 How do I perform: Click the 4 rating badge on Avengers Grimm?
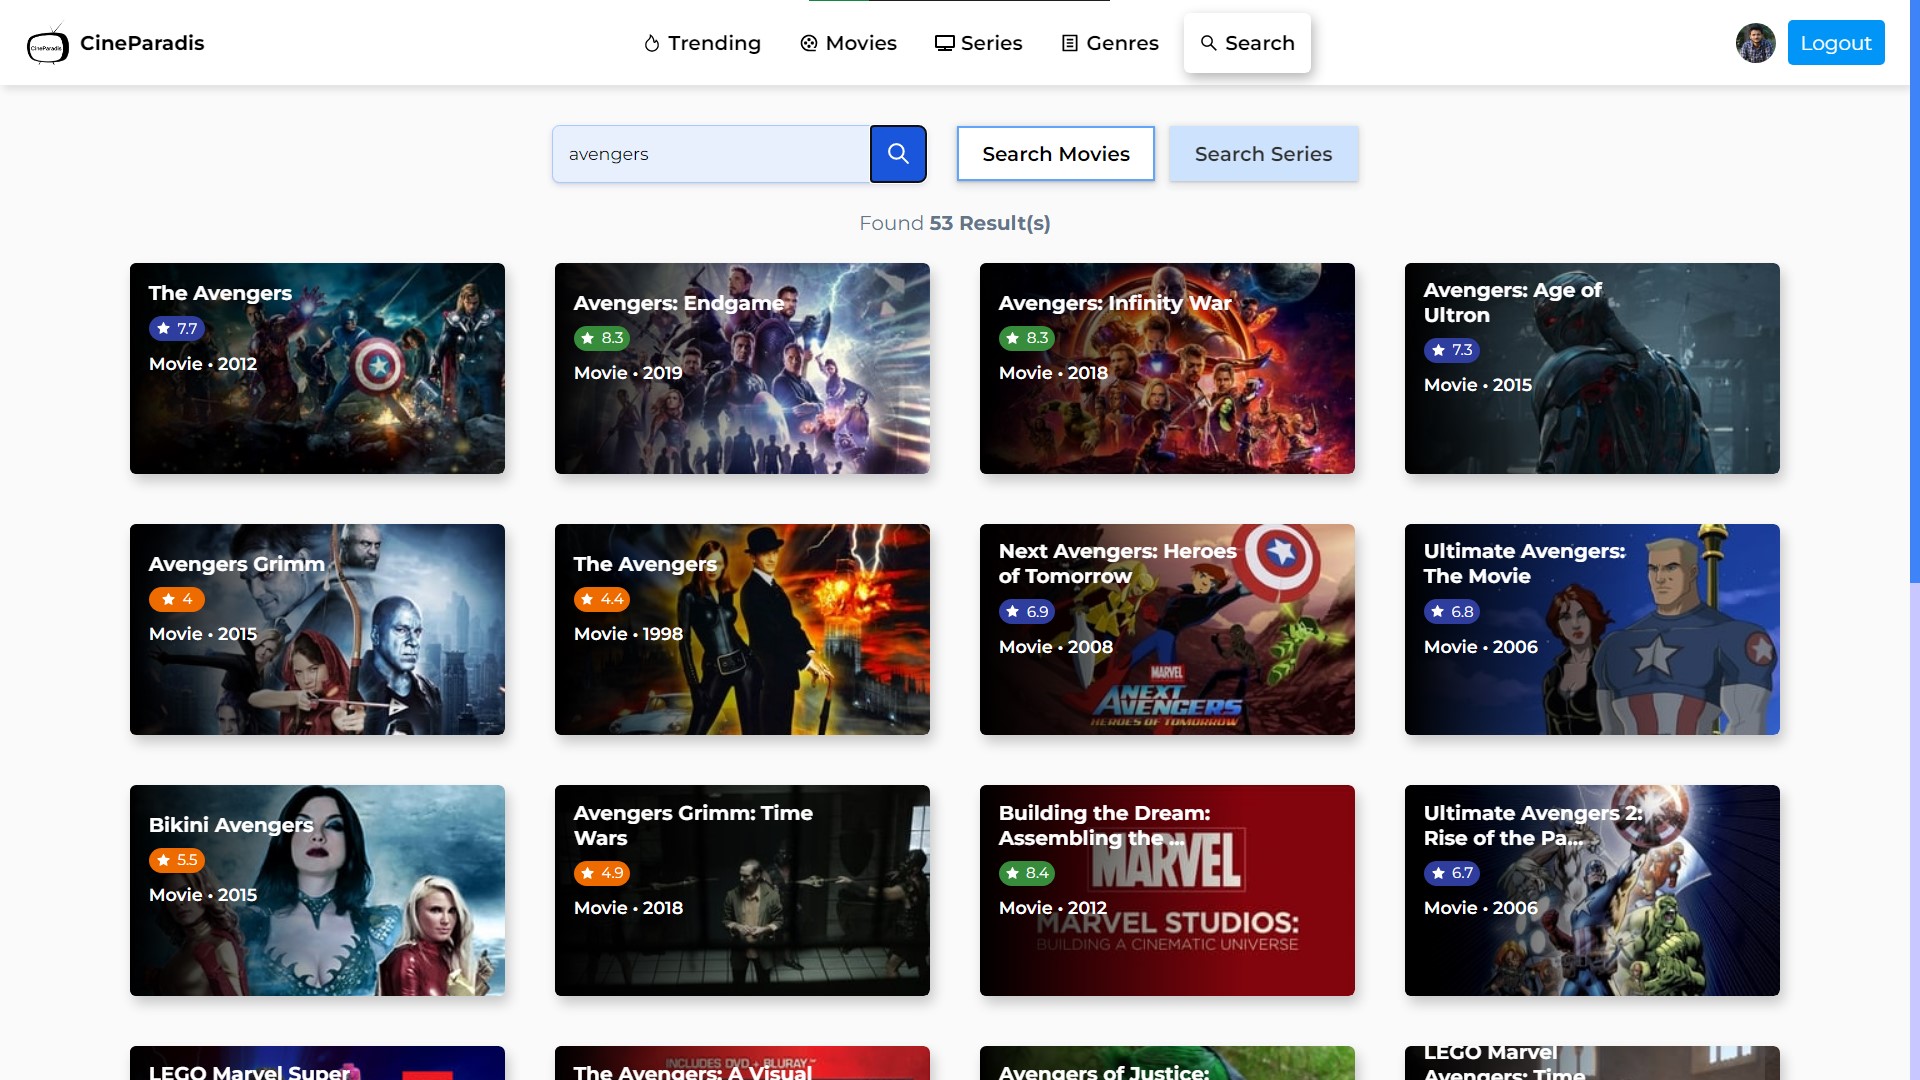[177, 599]
